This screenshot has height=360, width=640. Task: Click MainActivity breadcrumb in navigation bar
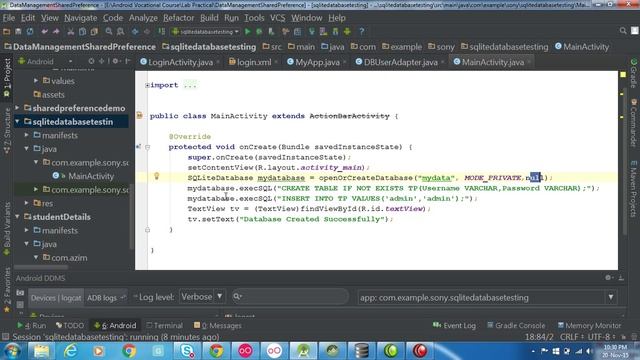click(582, 47)
